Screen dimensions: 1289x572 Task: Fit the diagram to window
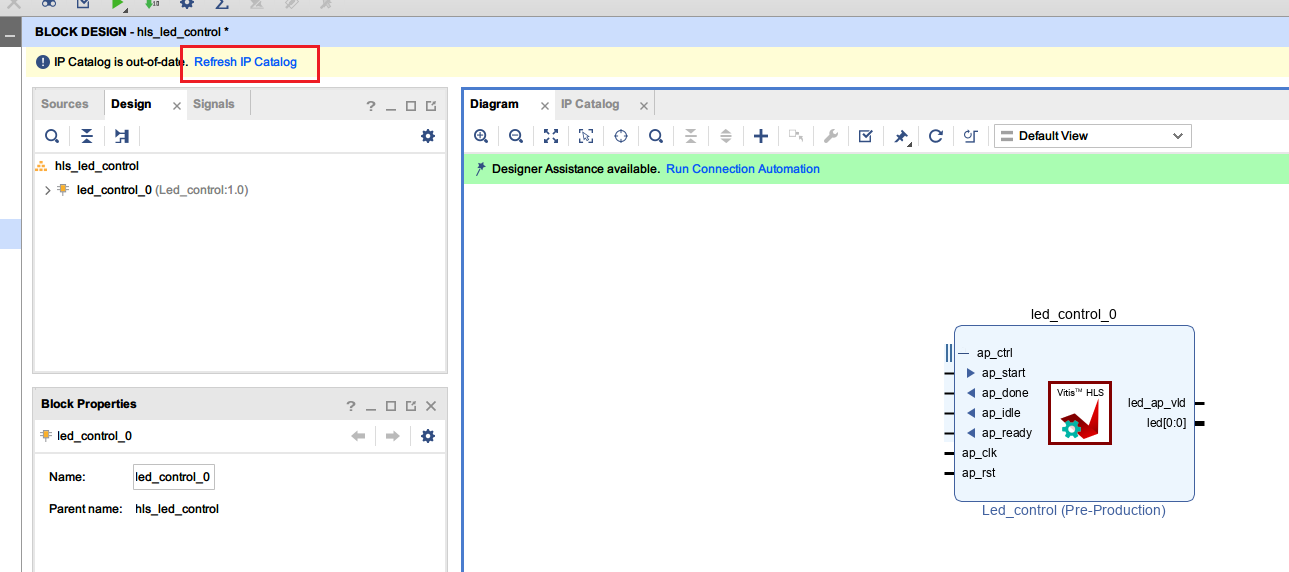(551, 136)
